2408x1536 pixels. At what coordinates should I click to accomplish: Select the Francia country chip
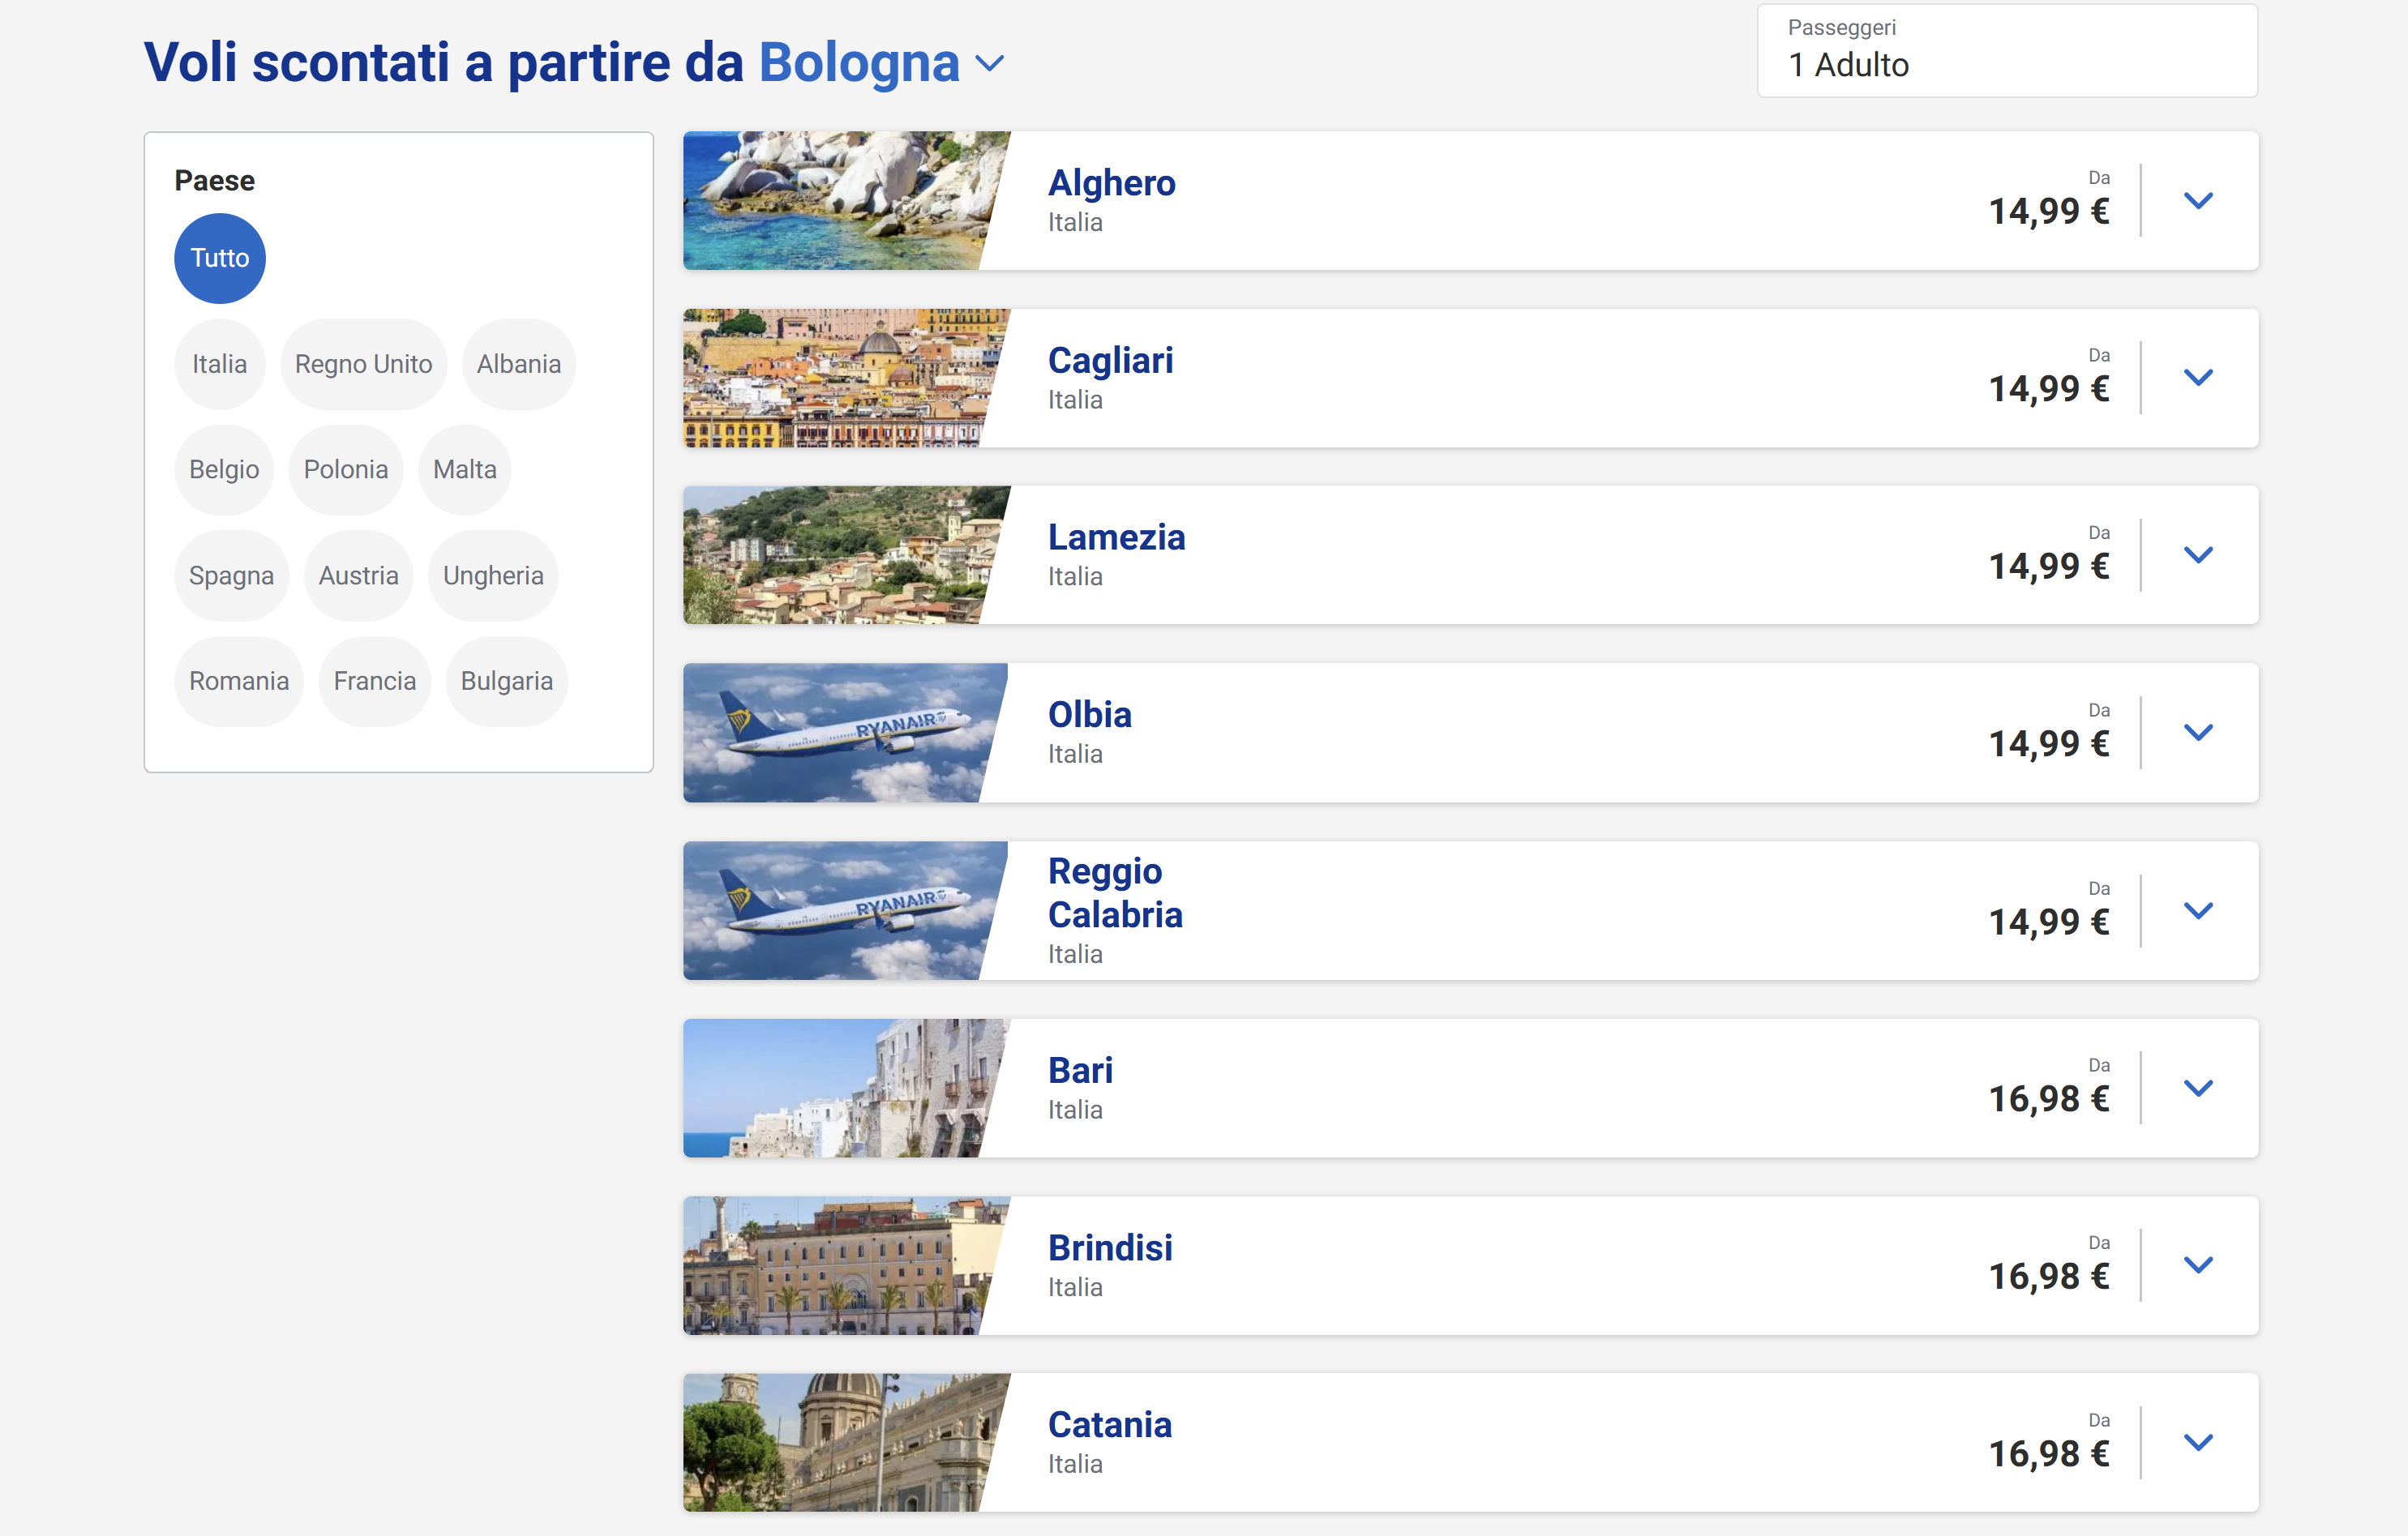point(374,681)
